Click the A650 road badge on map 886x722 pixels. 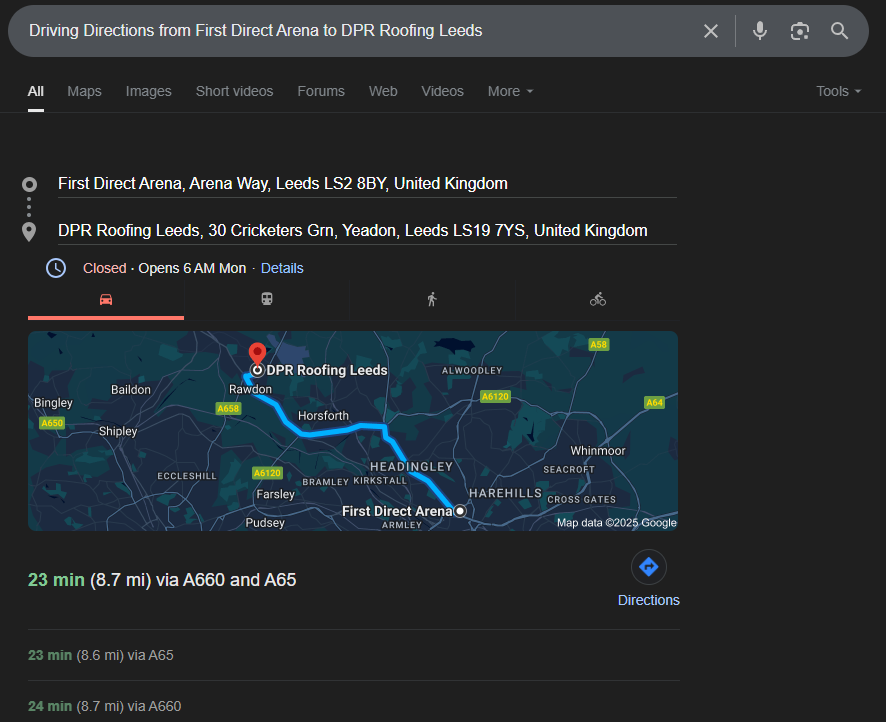(x=52, y=423)
